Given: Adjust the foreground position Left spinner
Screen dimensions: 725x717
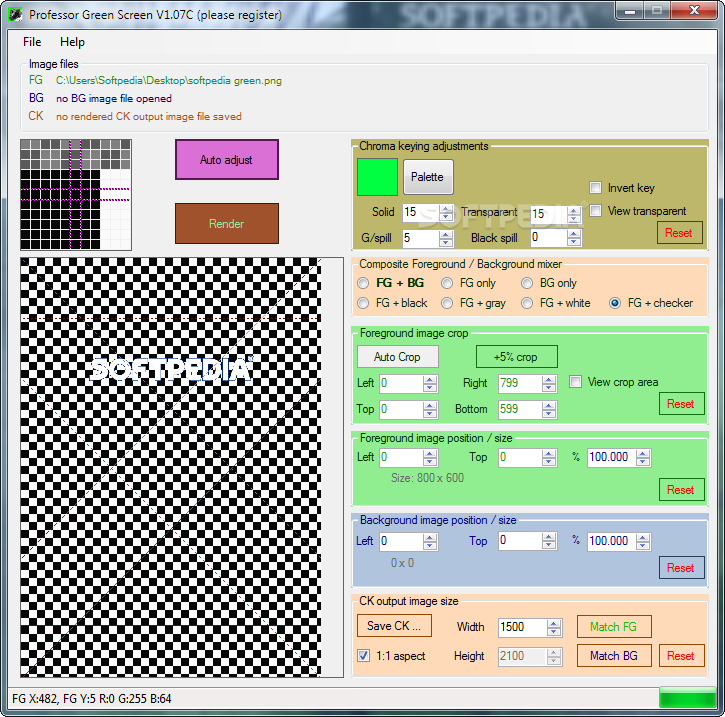Looking at the screenshot, I should tap(430, 457).
